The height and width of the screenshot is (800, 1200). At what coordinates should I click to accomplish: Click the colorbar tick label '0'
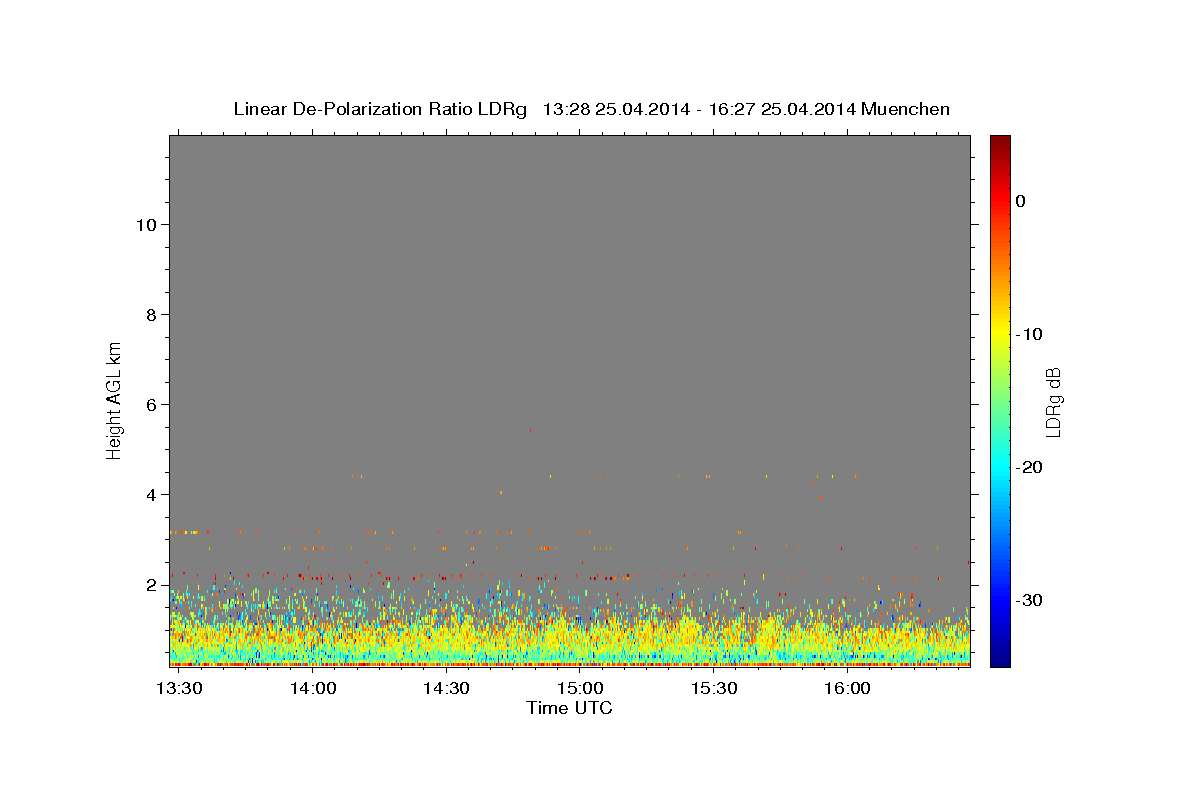pos(1020,201)
